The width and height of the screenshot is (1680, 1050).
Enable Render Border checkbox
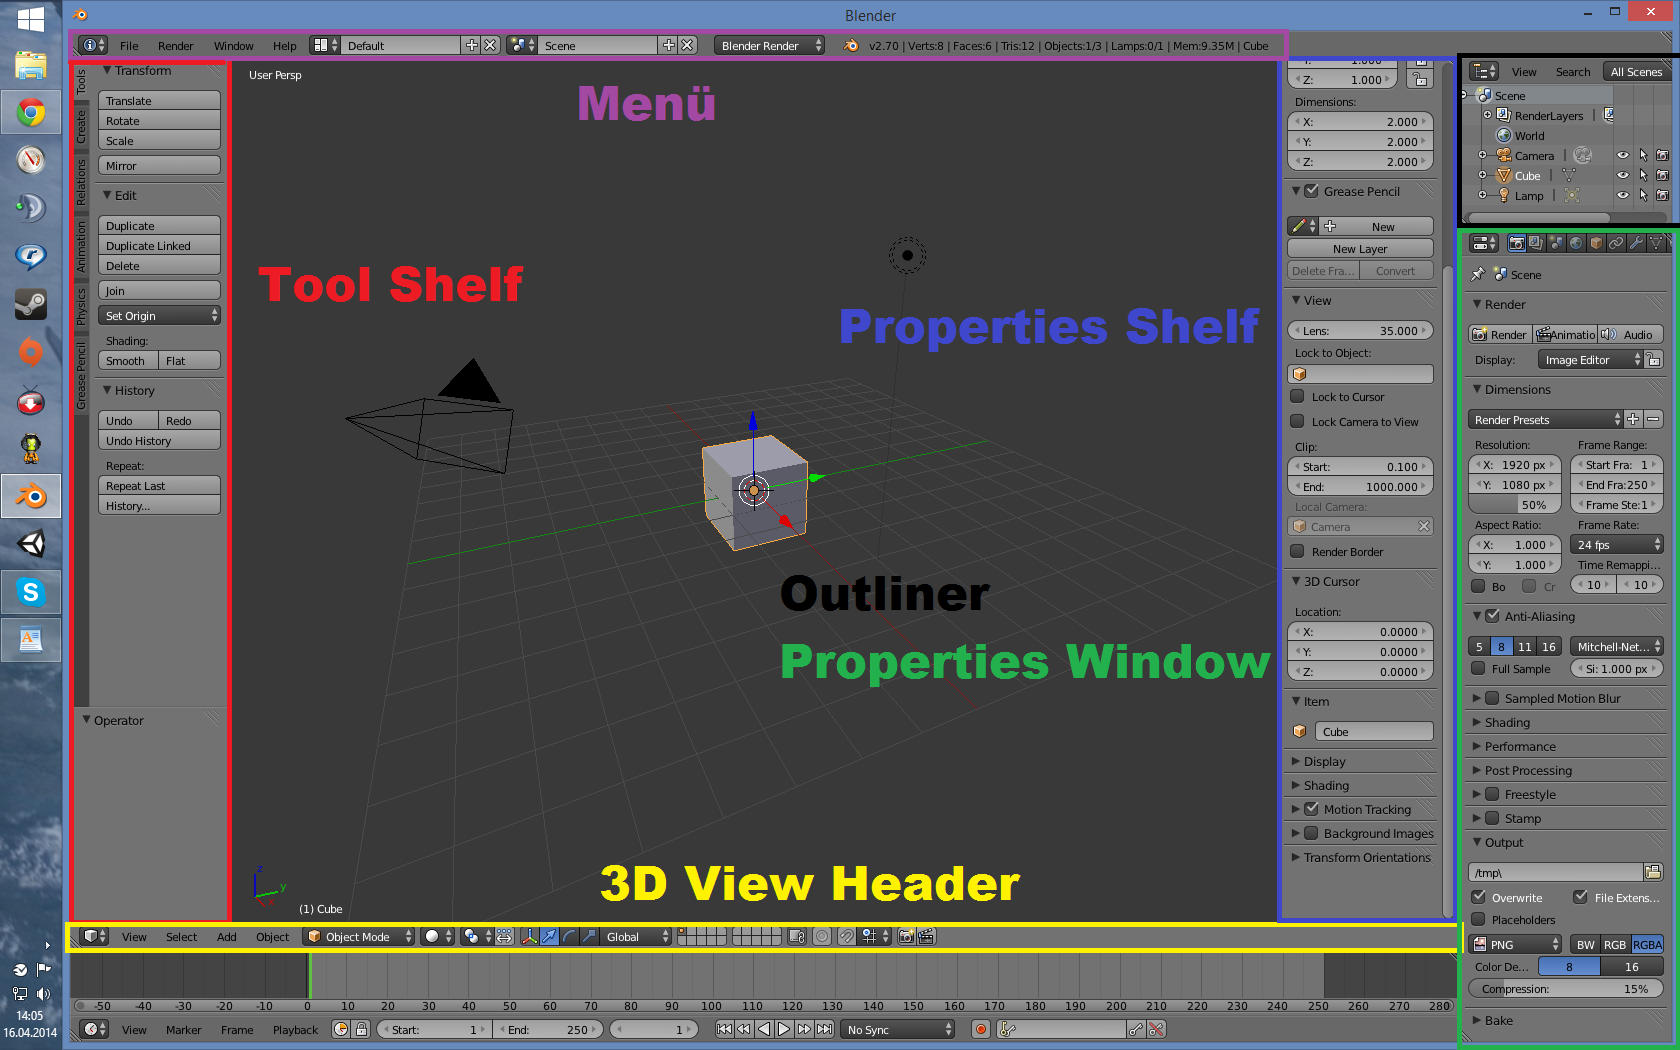[1297, 551]
